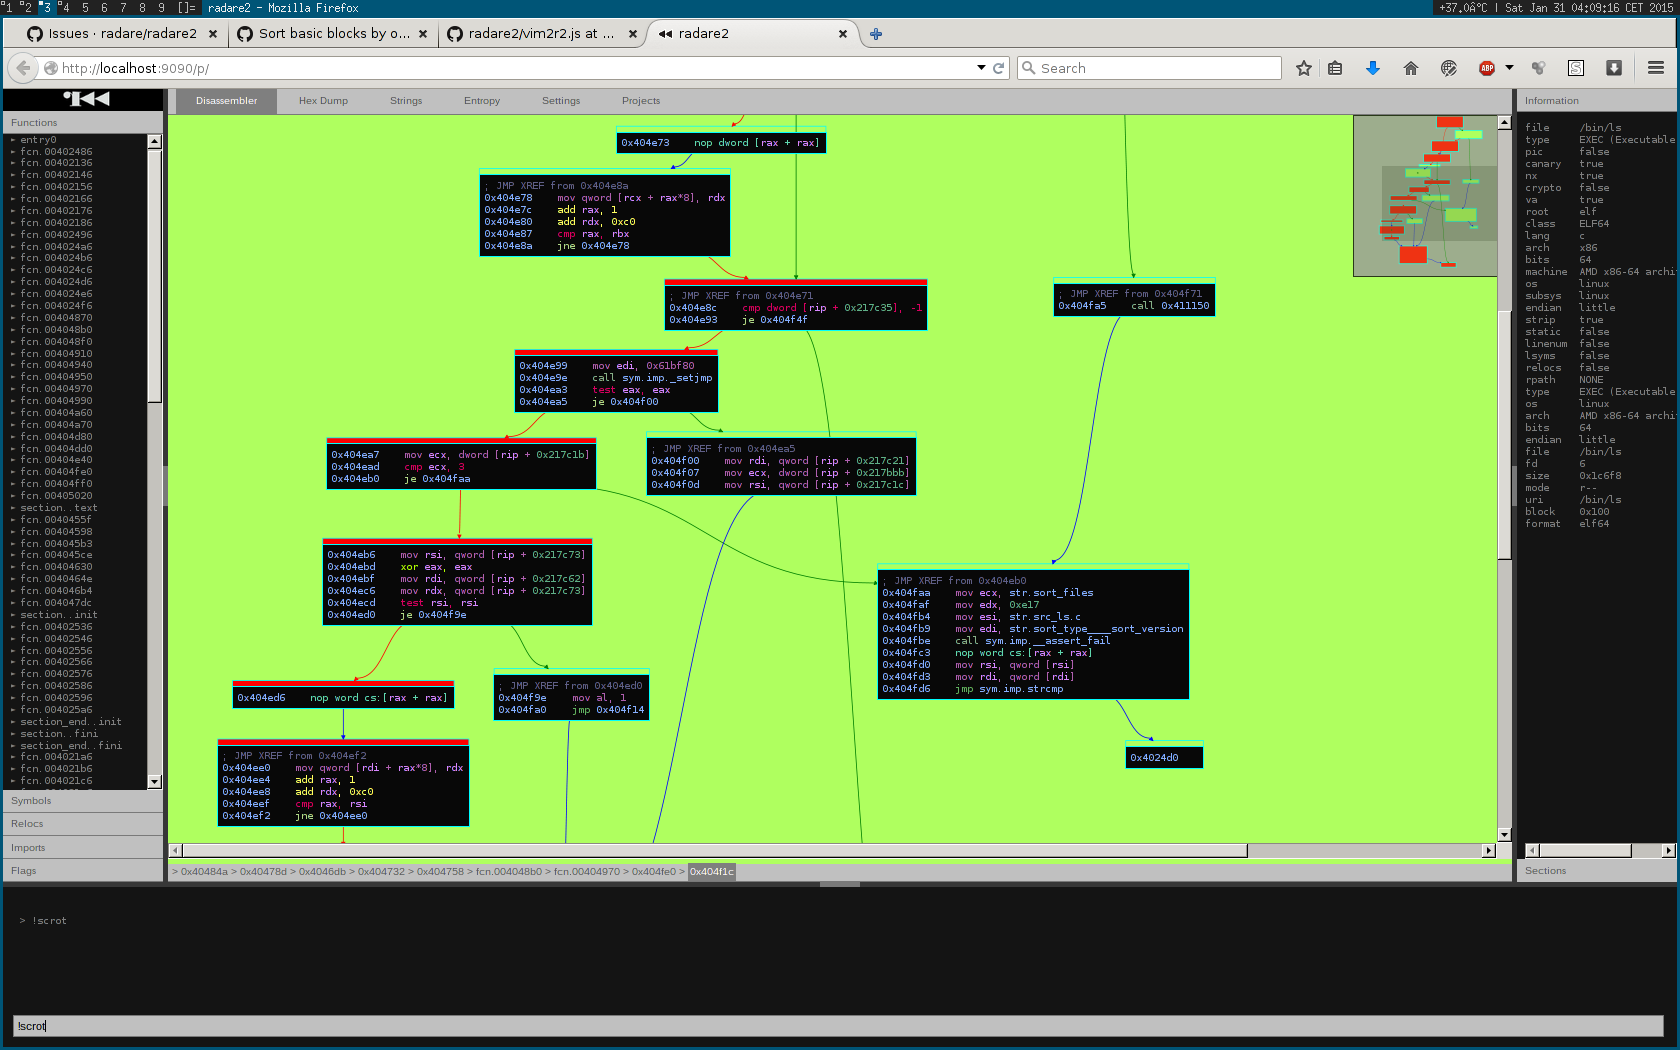The image size is (1680, 1050).
Task: Open Adblock Plus dropdown arrow
Action: [x=1509, y=68]
